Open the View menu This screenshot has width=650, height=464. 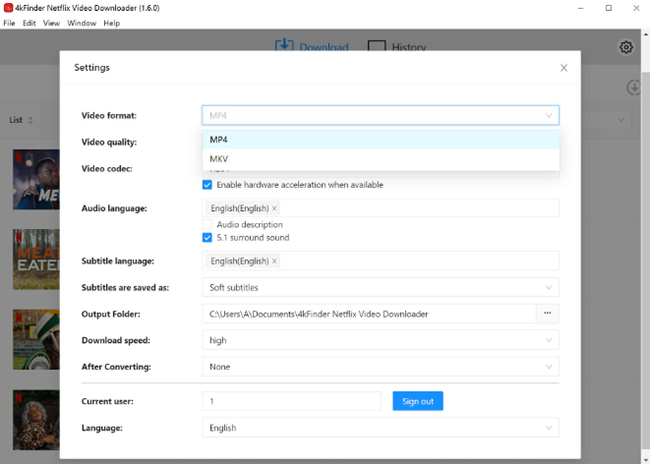(51, 23)
